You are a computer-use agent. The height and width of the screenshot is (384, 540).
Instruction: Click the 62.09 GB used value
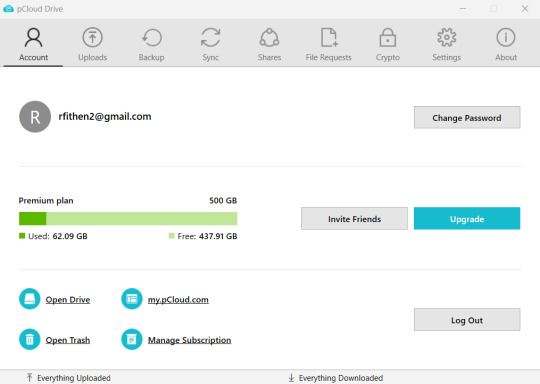pyautogui.click(x=70, y=236)
